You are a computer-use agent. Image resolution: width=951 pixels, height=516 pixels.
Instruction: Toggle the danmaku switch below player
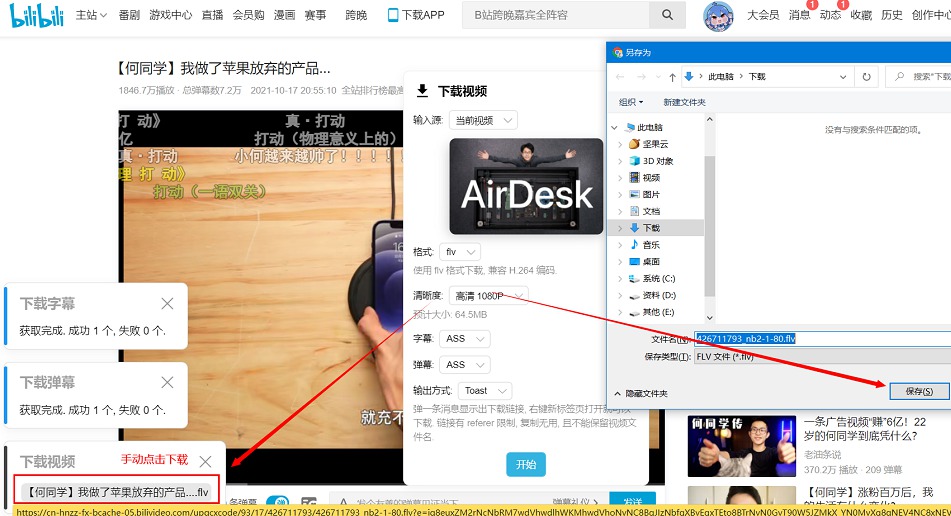click(x=278, y=503)
